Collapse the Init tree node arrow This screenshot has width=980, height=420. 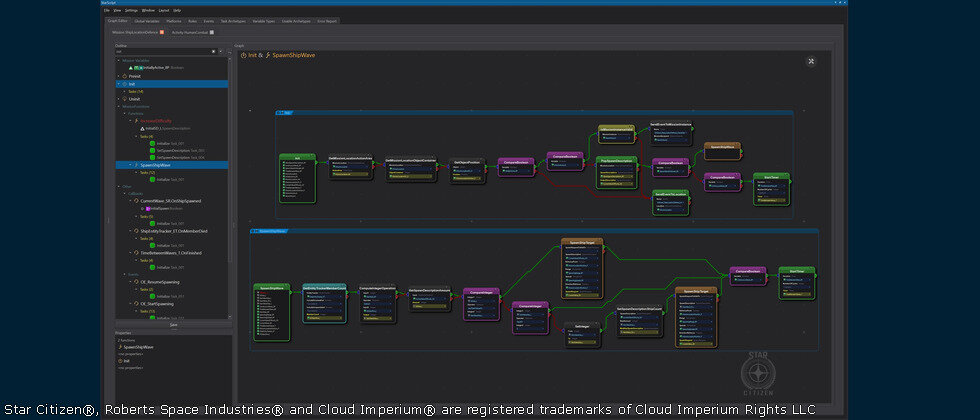[x=118, y=84]
